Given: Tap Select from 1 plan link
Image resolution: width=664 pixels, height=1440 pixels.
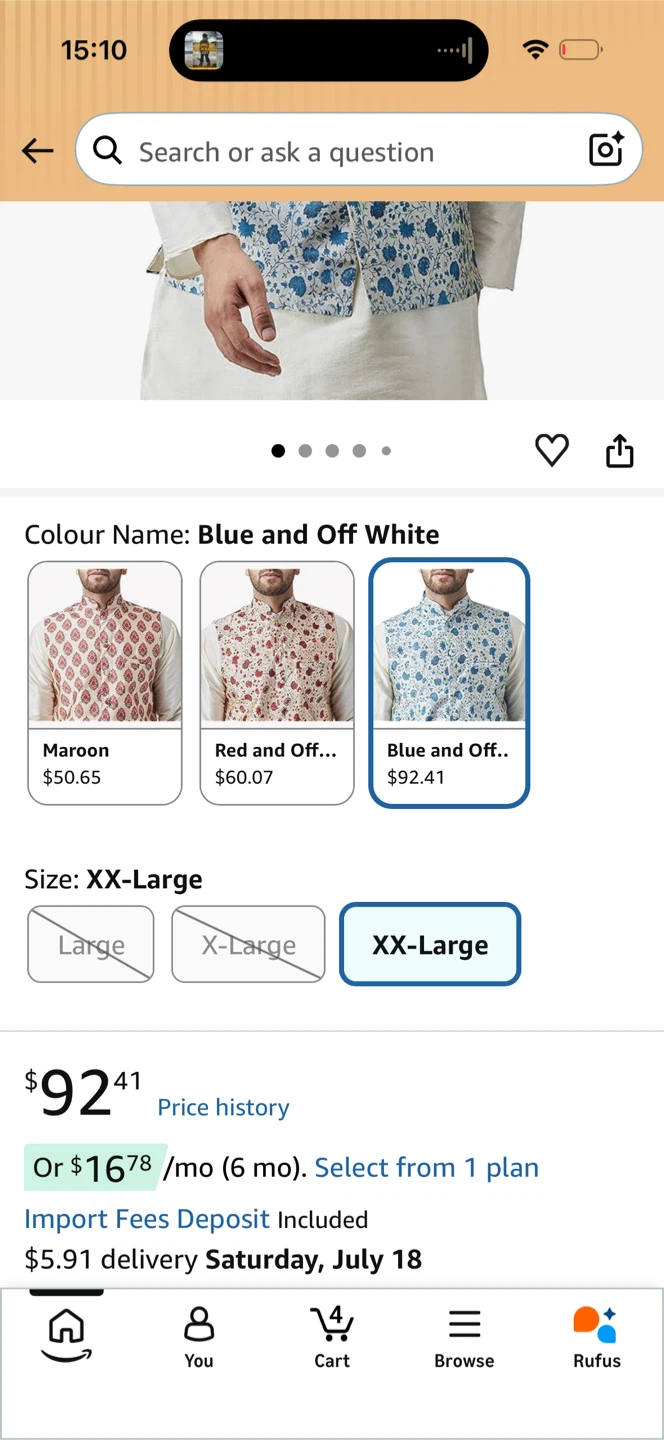Looking at the screenshot, I should [427, 1167].
